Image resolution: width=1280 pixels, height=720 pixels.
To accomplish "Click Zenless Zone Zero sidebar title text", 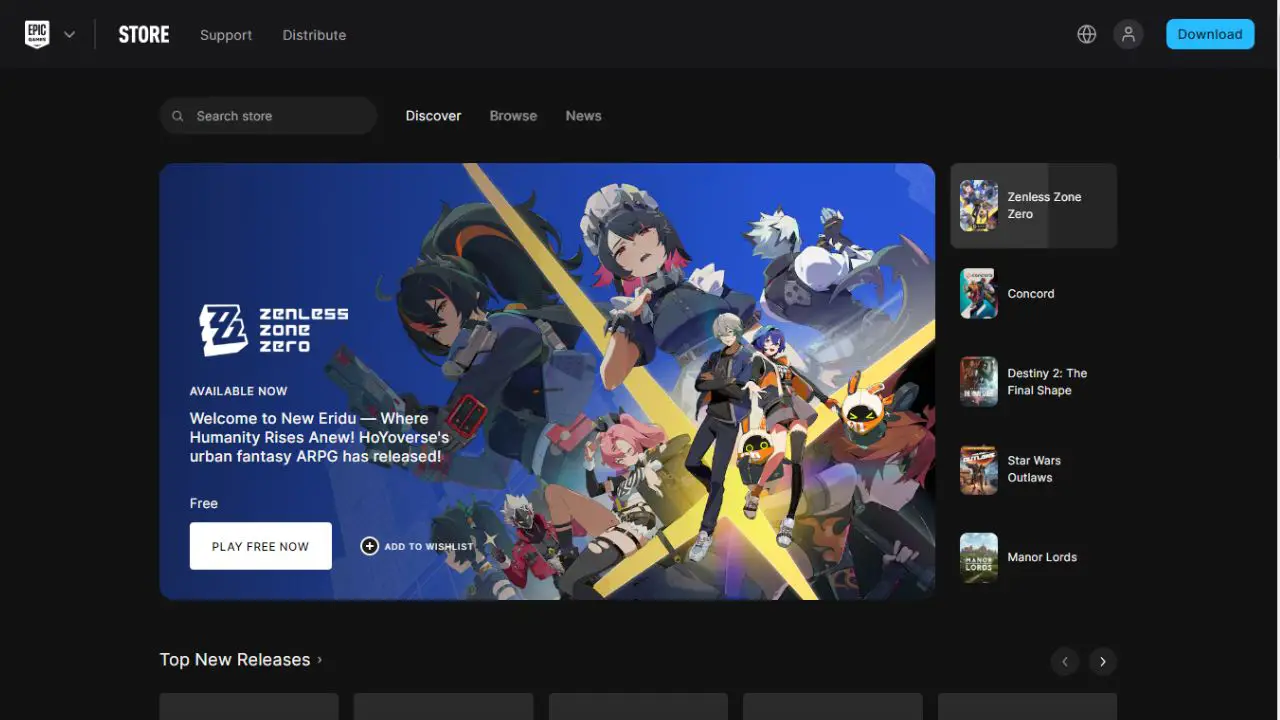I will point(1044,205).
